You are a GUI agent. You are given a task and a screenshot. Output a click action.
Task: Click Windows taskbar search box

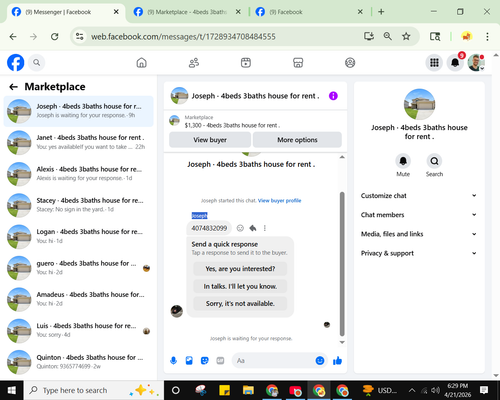pyautogui.click(x=94, y=390)
